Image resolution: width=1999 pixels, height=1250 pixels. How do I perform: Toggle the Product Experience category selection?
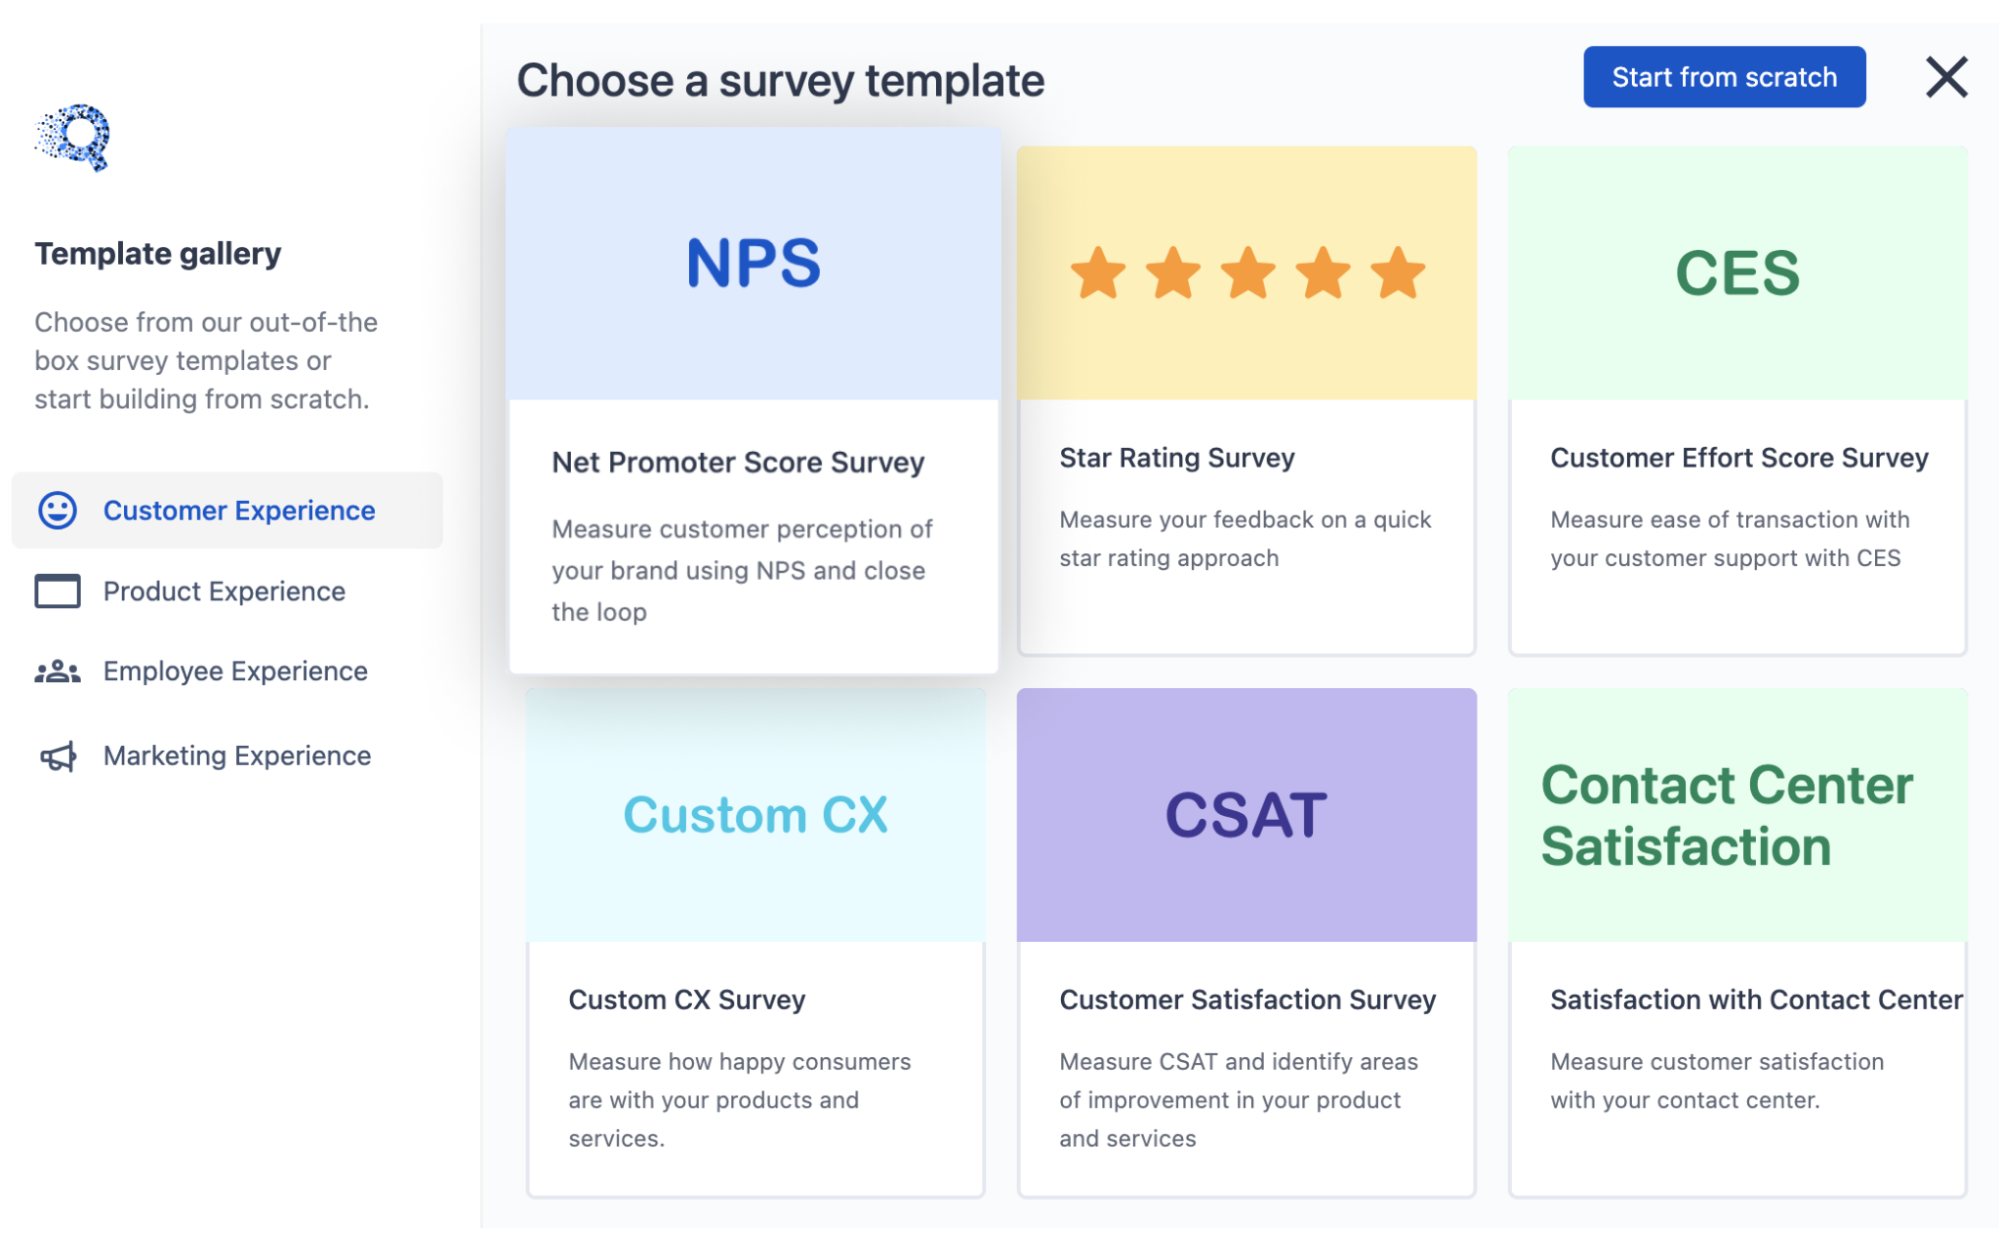pyautogui.click(x=225, y=589)
